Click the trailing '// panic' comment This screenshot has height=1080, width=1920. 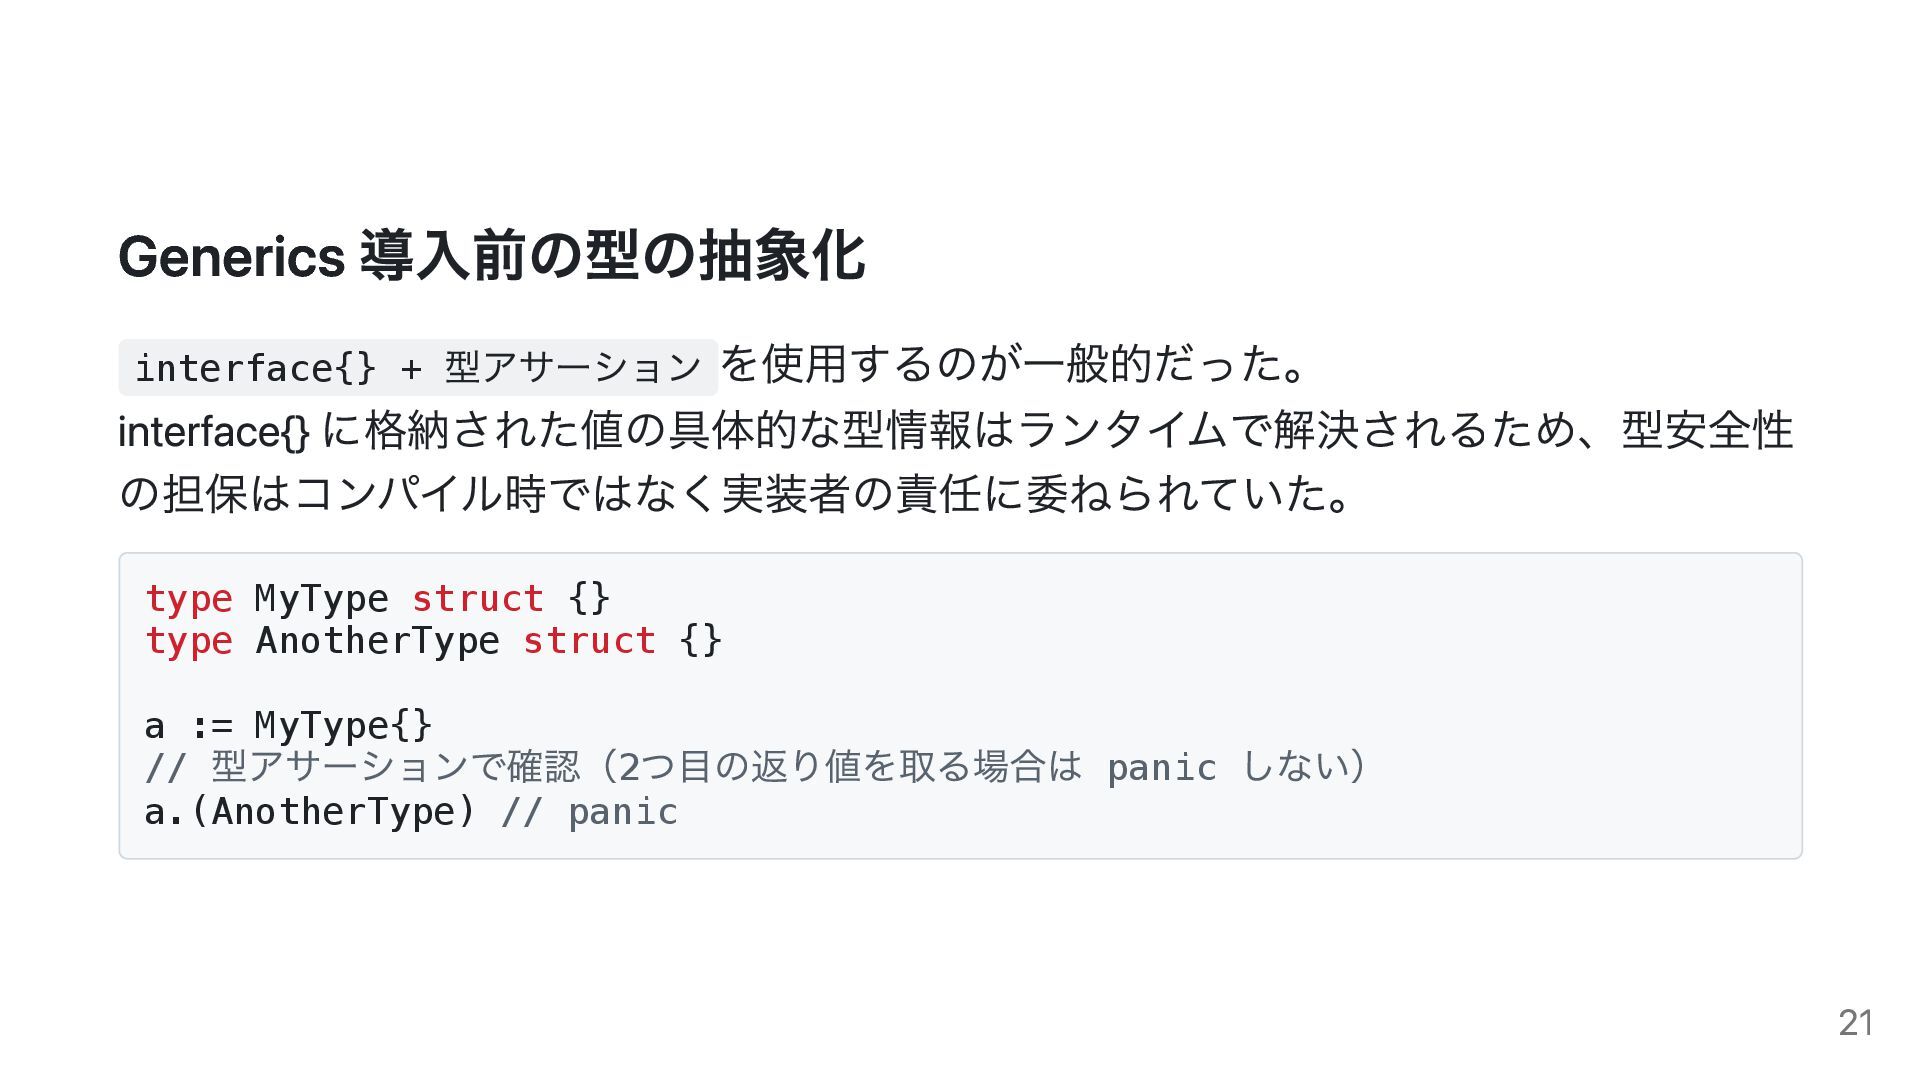coord(590,811)
